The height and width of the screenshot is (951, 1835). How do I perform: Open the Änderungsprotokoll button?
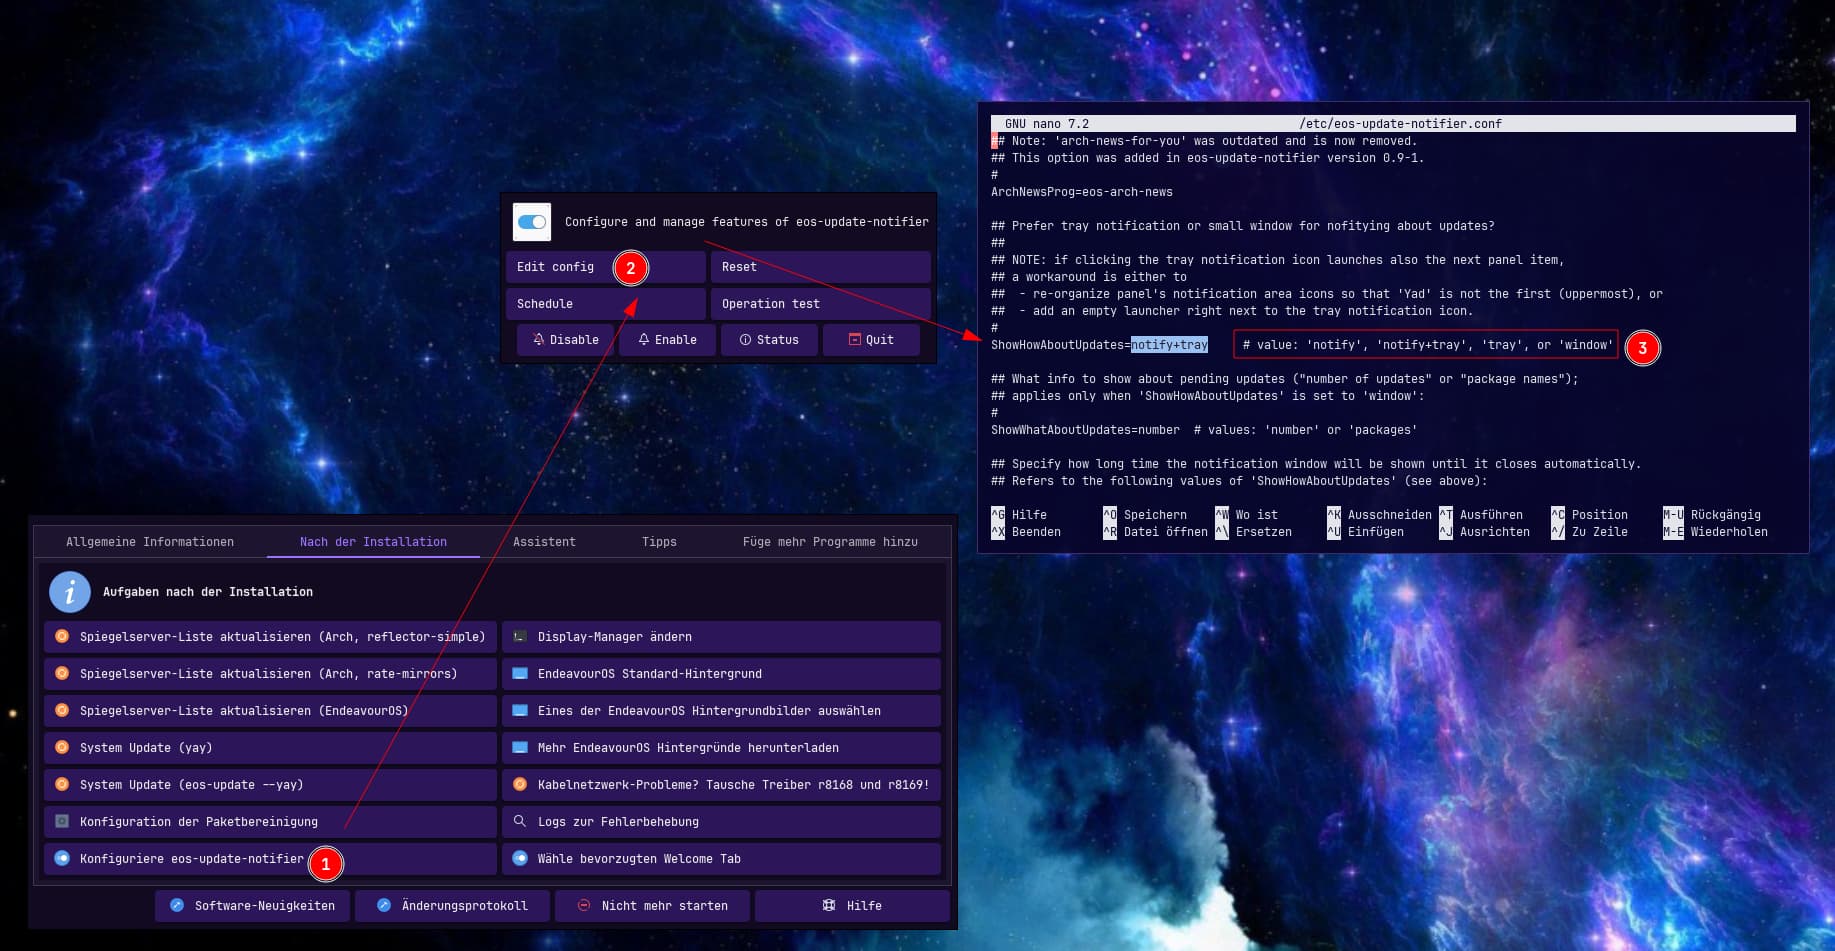(x=452, y=906)
